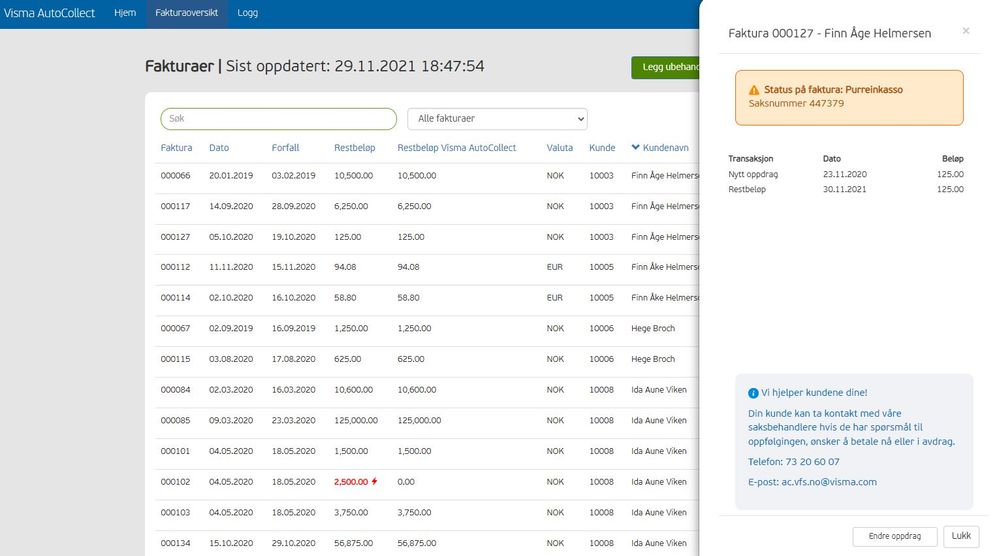Close the invoice panel with X icon
Viewport: 999px width, 556px height.
966,32
